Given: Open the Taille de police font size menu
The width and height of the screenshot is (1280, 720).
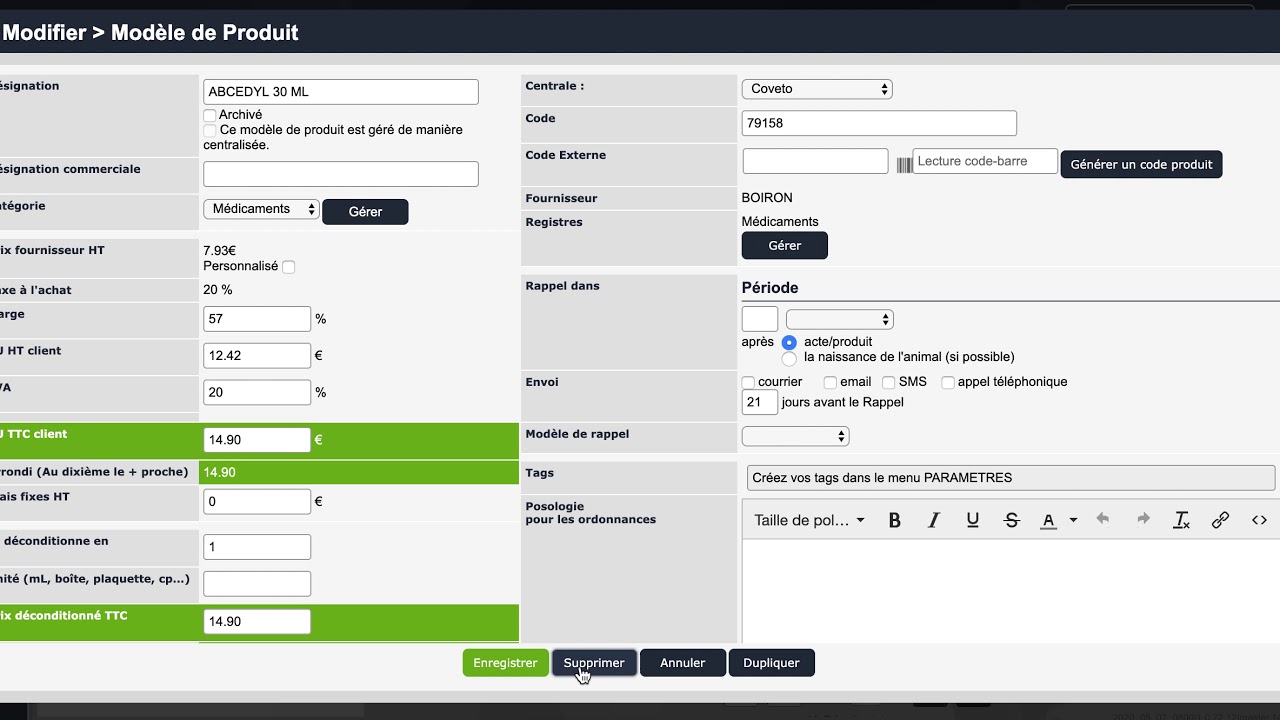Looking at the screenshot, I should tap(809, 520).
